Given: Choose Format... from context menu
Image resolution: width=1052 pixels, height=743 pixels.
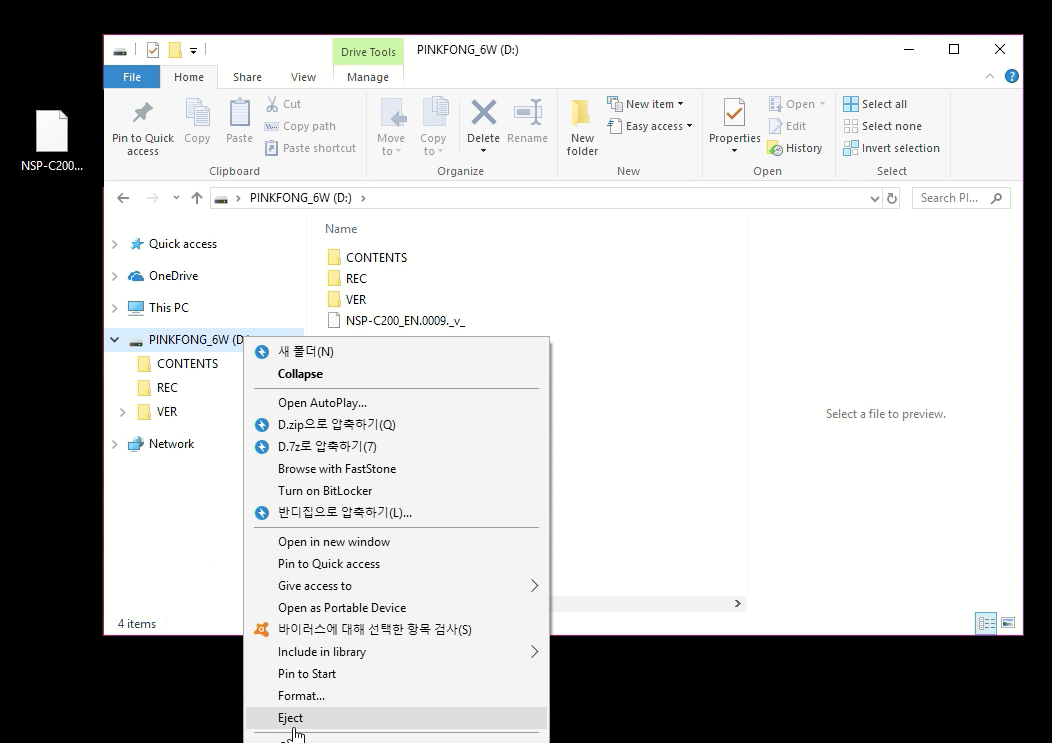Looking at the screenshot, I should click(397, 696).
